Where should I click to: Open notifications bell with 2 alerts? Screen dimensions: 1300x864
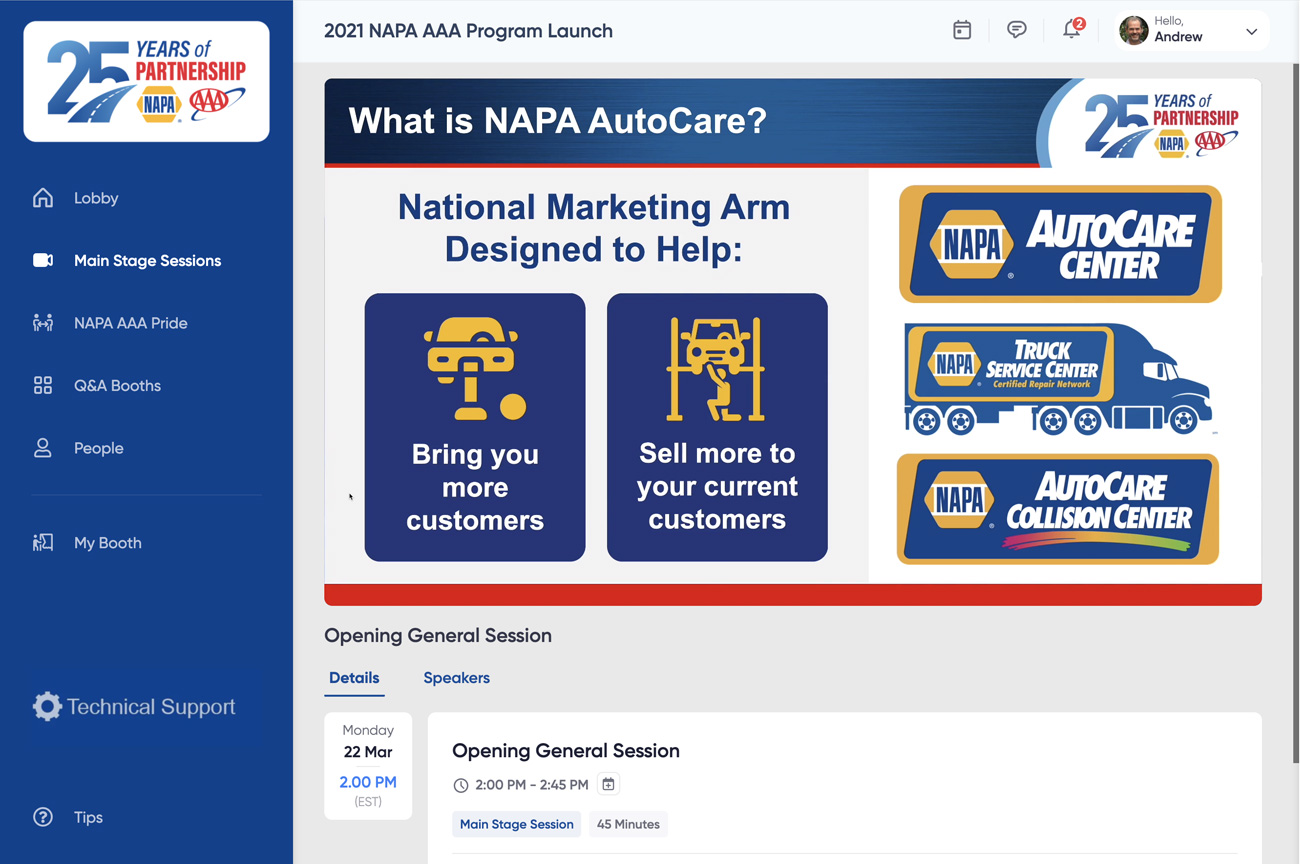[1071, 30]
